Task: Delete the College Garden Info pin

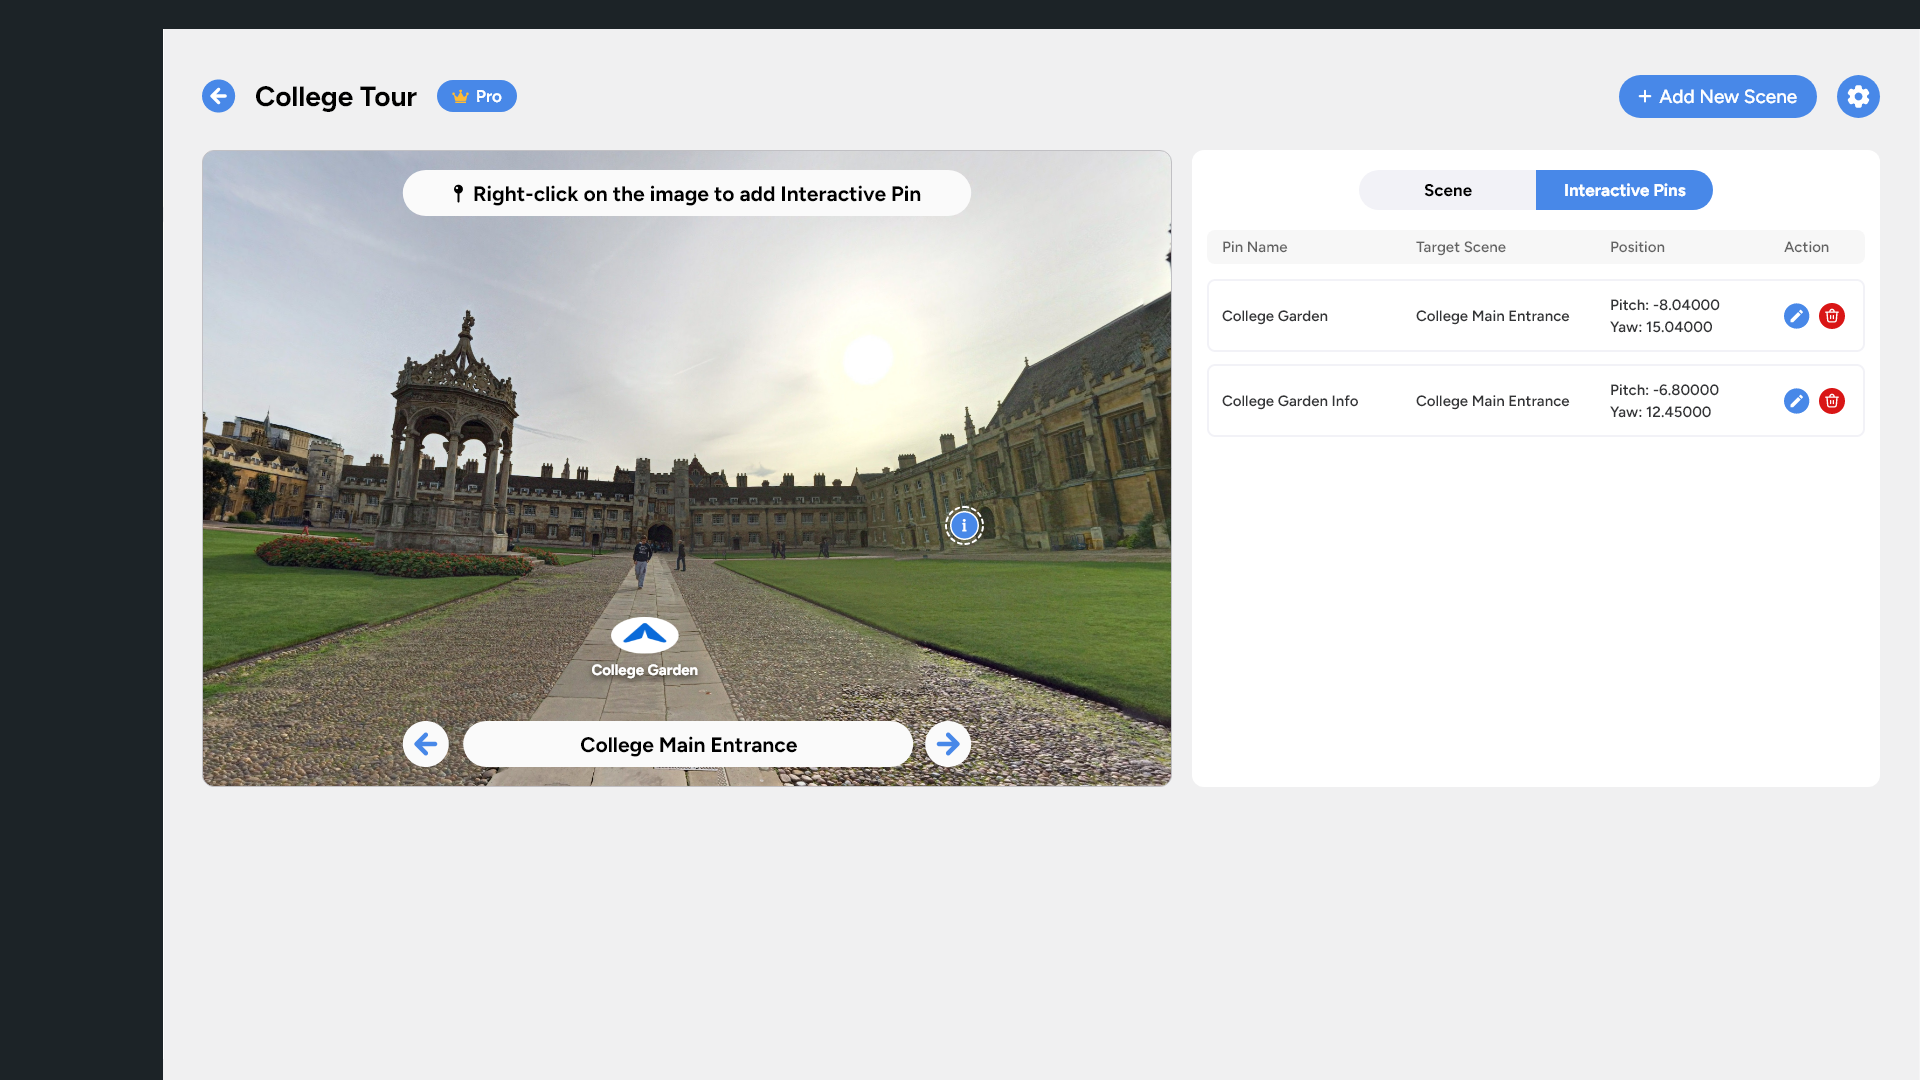Action: 1831,401
